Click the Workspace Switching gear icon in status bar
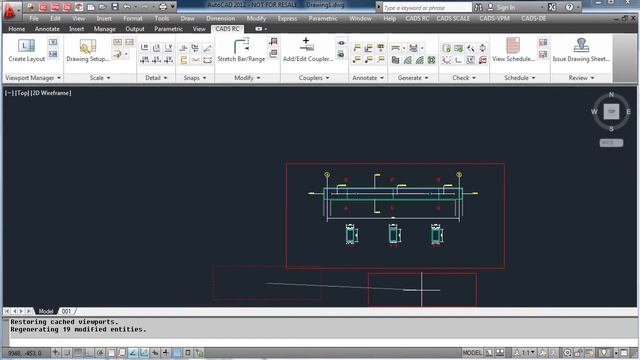This screenshot has height=360, width=640. click(567, 353)
